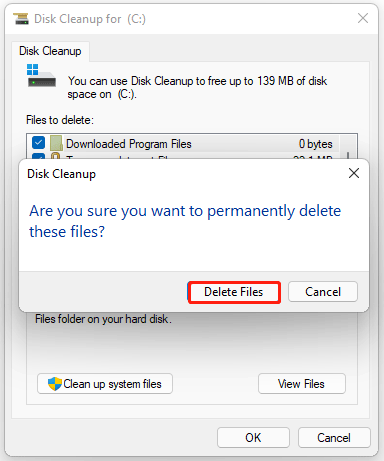
Task: Click the Disk Cleanup title bar drive icon
Action: 21,19
